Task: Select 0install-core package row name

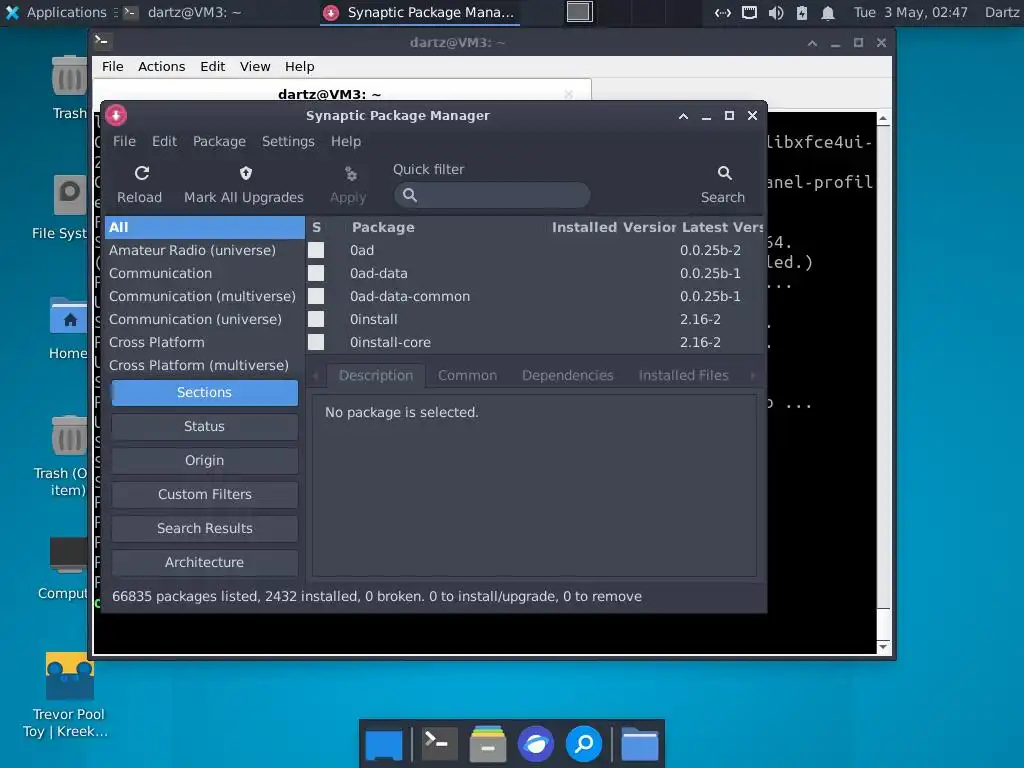Action: pyautogui.click(x=390, y=342)
